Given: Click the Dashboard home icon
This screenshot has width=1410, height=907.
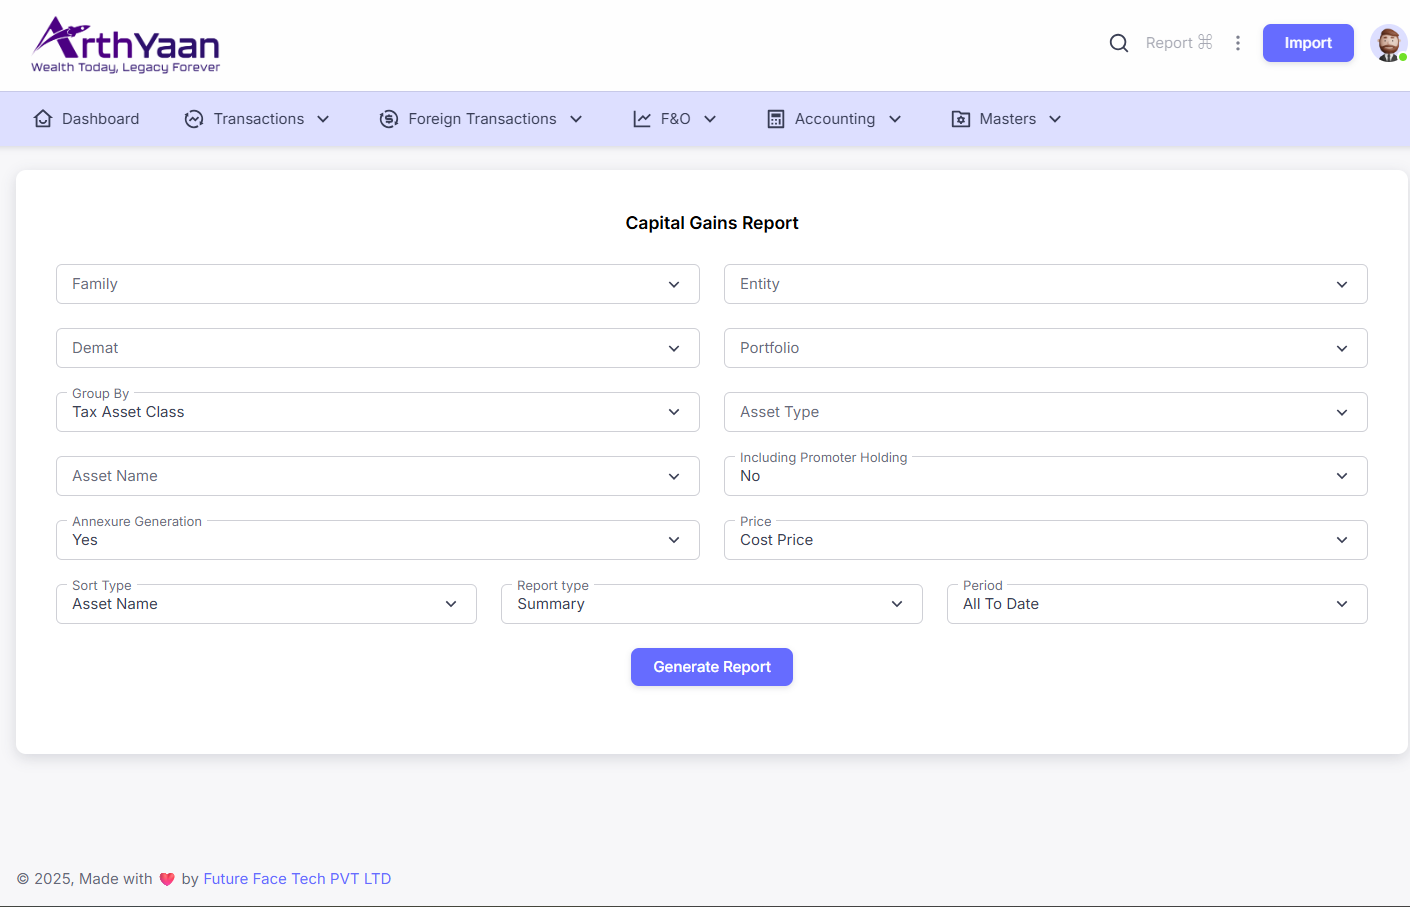Looking at the screenshot, I should click(43, 119).
